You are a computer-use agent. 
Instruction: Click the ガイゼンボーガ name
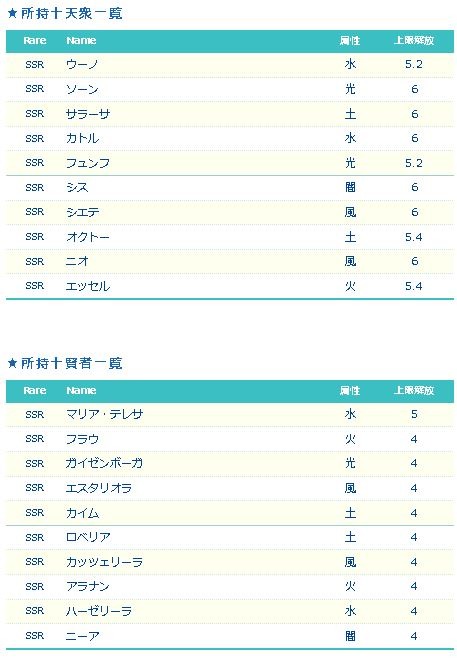104,463
